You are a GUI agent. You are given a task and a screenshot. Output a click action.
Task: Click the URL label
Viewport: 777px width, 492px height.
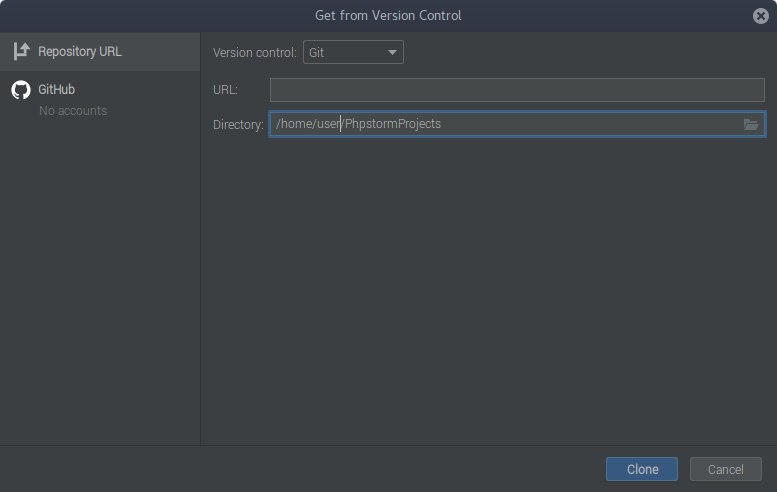point(225,90)
